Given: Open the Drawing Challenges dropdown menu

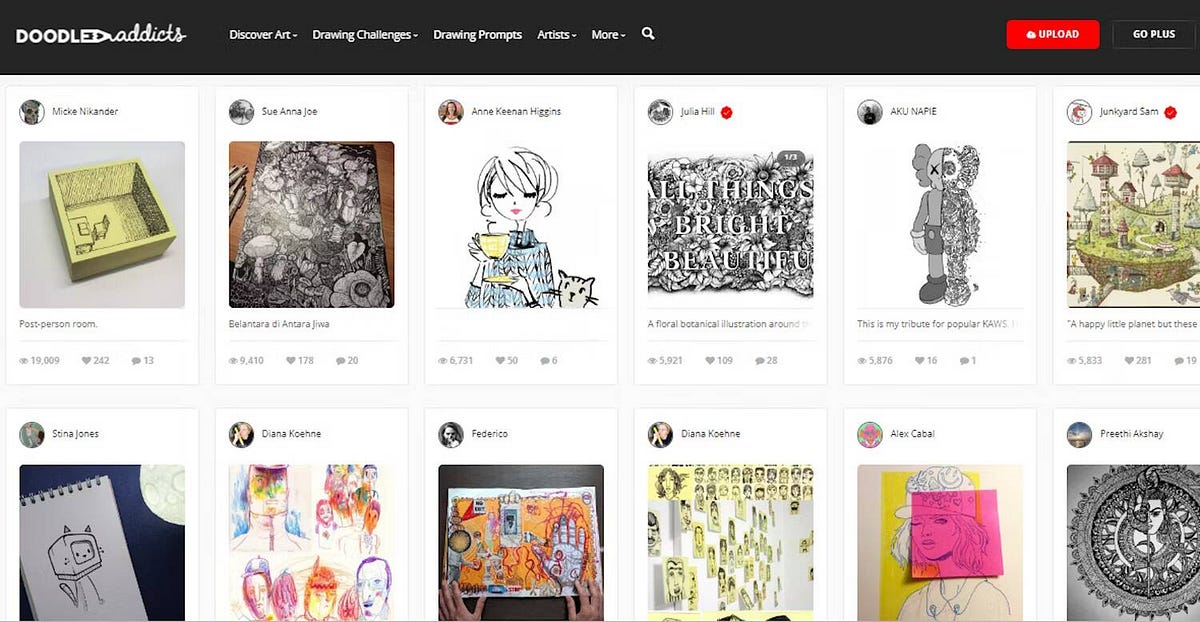Looking at the screenshot, I should point(365,34).
